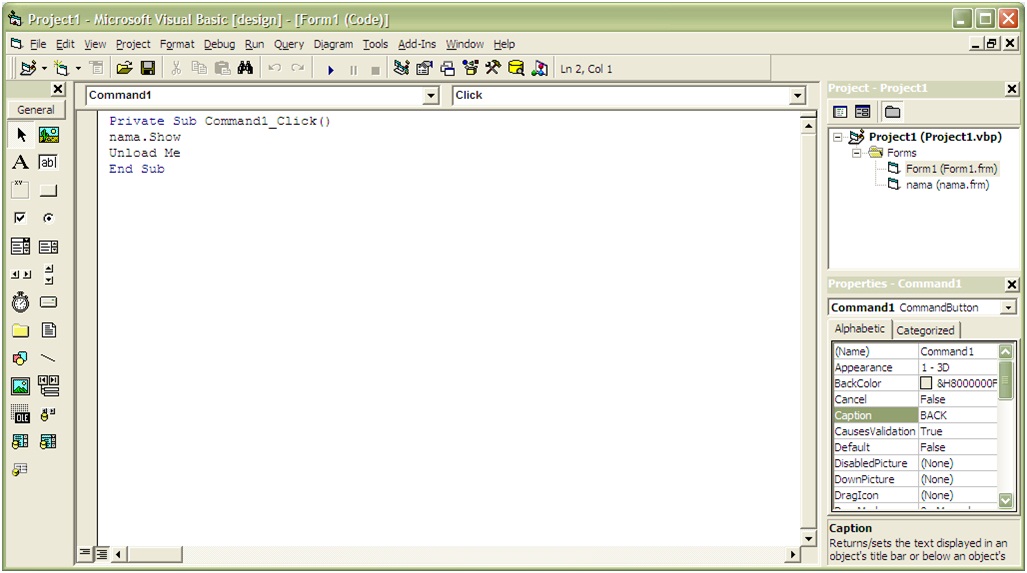Close the Toolbox panel

coord(58,89)
